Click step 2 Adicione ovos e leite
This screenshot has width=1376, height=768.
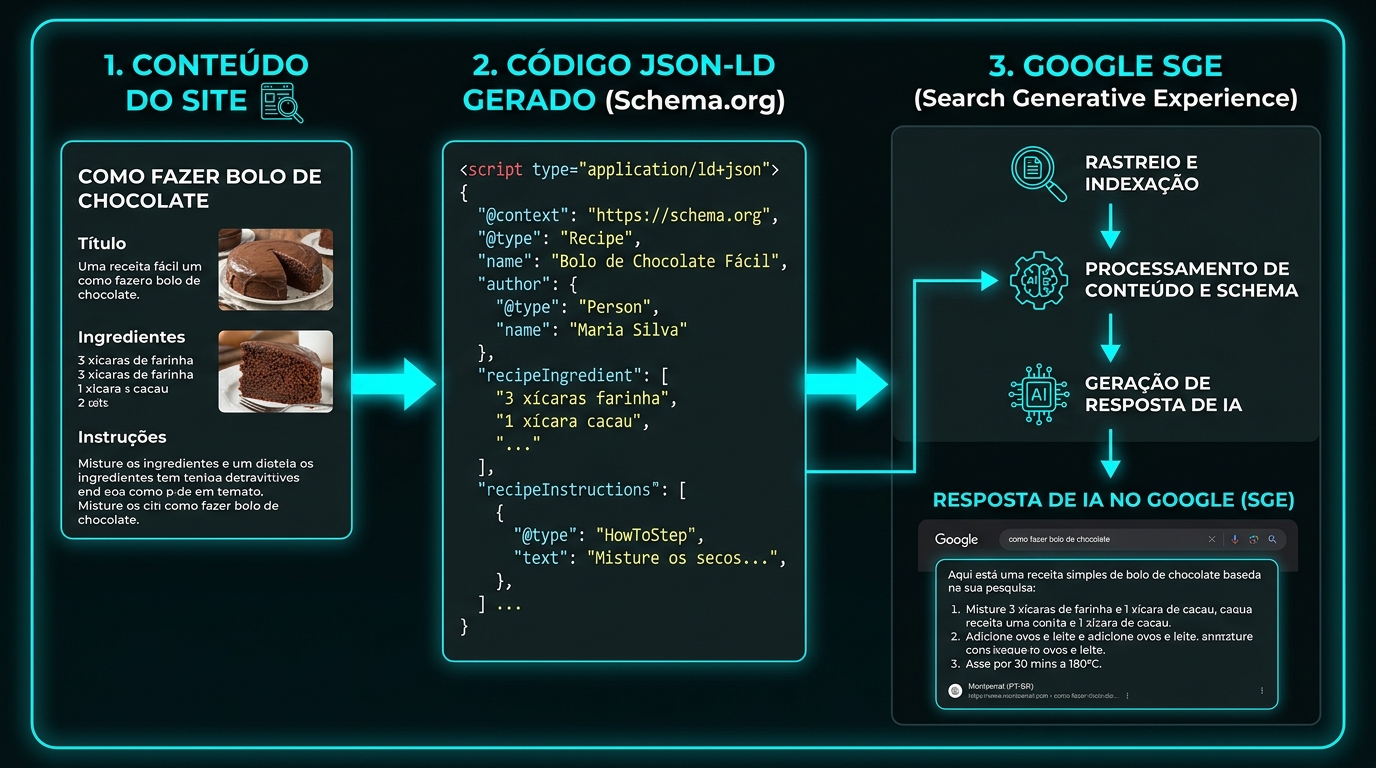[x=1101, y=643]
